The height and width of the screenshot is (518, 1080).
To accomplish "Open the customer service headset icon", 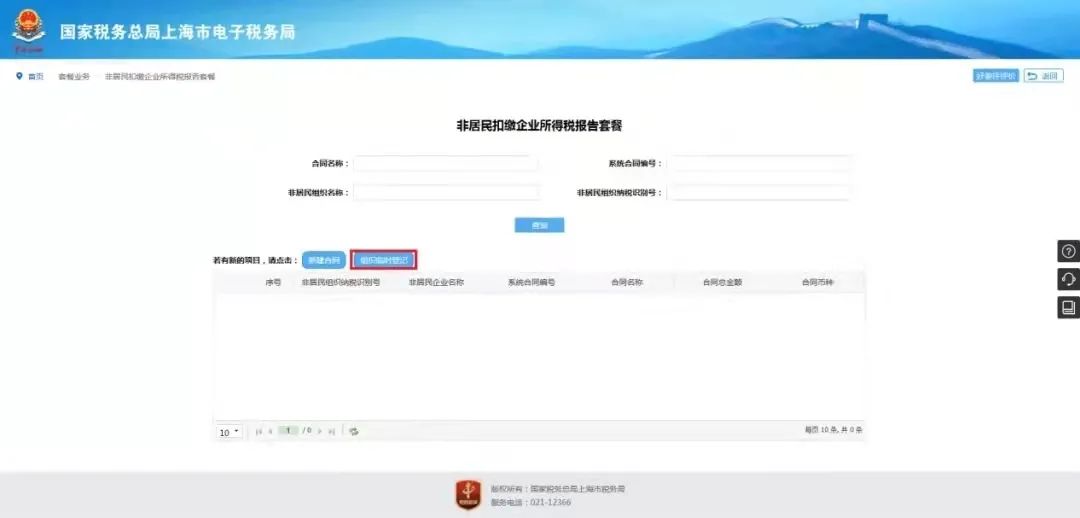I will [1068, 279].
